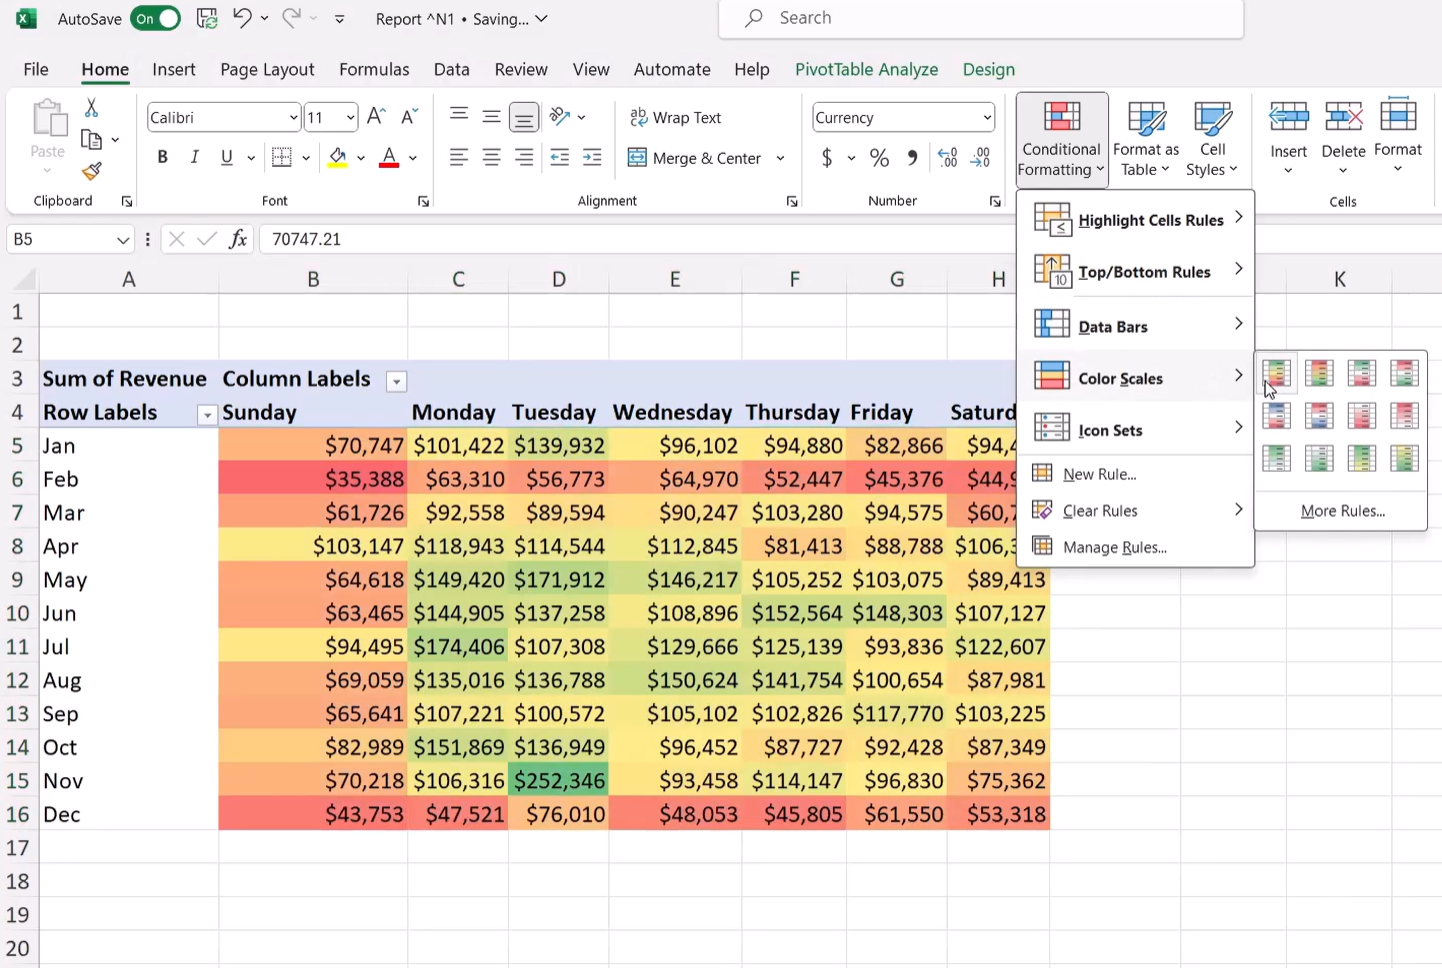The height and width of the screenshot is (968, 1442).
Task: Open the Font dialog launcher
Action: (x=423, y=202)
